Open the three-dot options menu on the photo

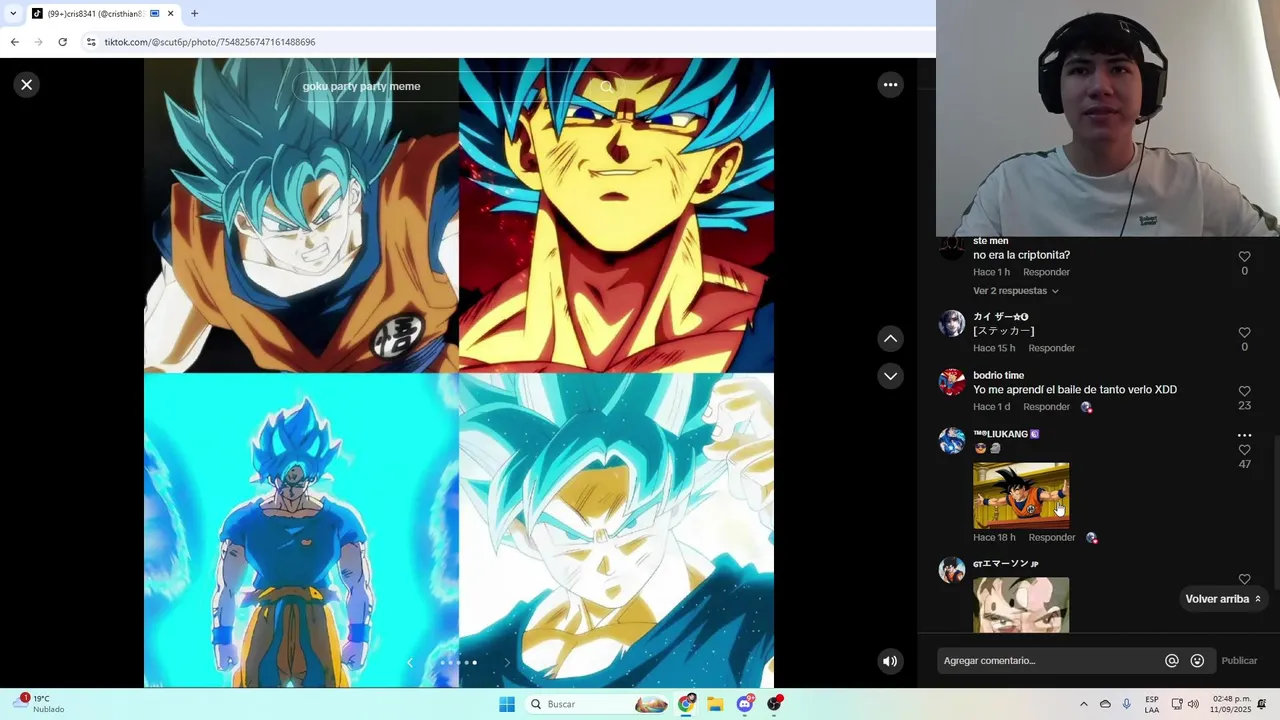pos(890,85)
